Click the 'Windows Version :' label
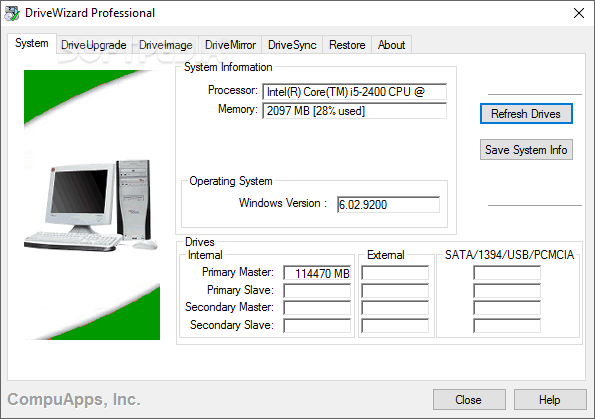595x419 pixels. [283, 203]
